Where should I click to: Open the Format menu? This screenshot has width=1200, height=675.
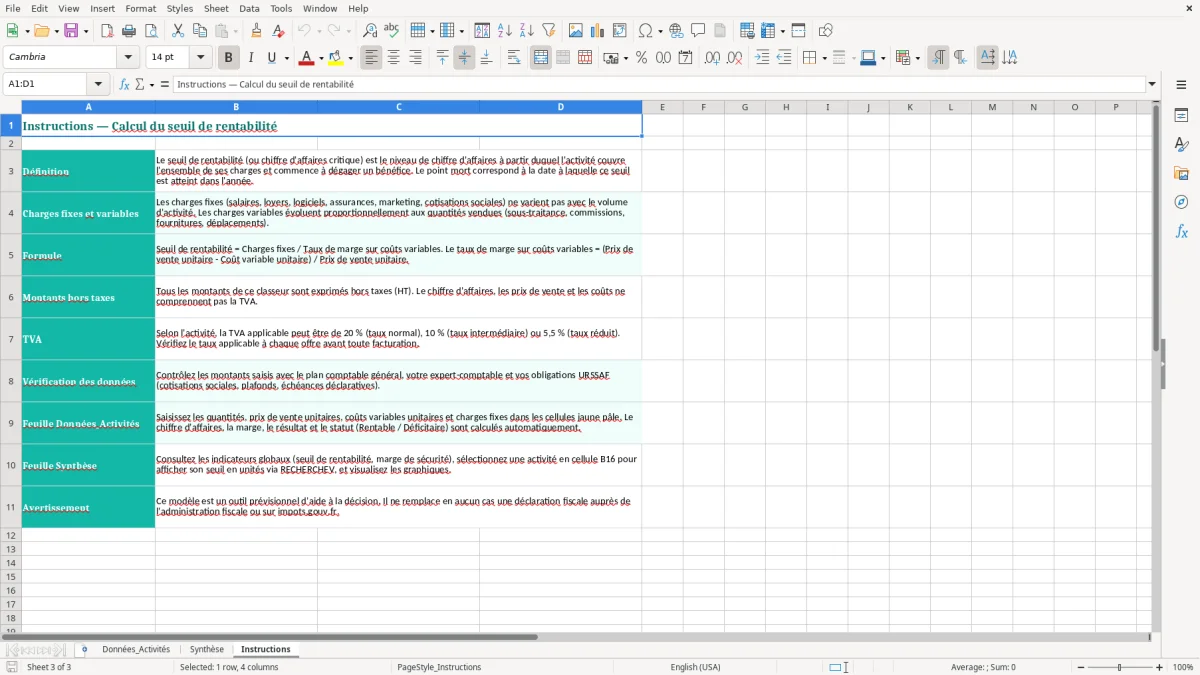[x=141, y=8]
